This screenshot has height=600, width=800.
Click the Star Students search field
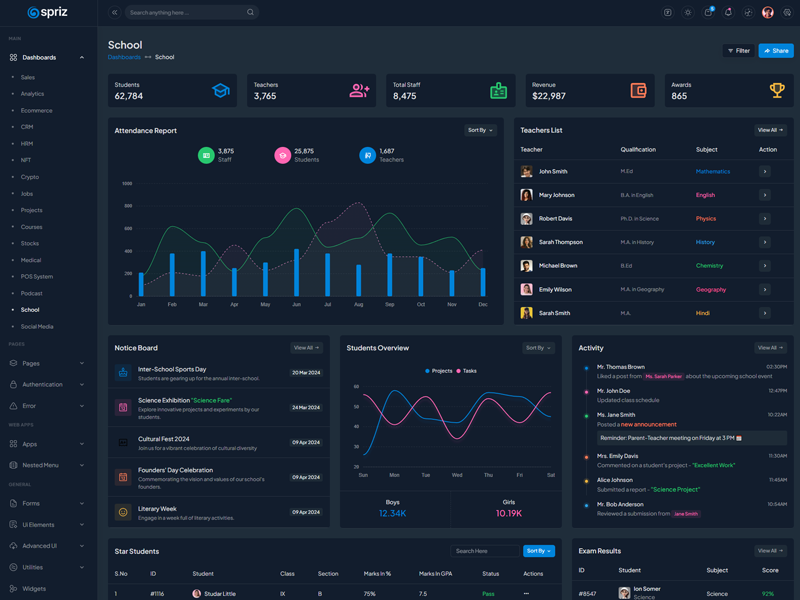[x=484, y=551]
